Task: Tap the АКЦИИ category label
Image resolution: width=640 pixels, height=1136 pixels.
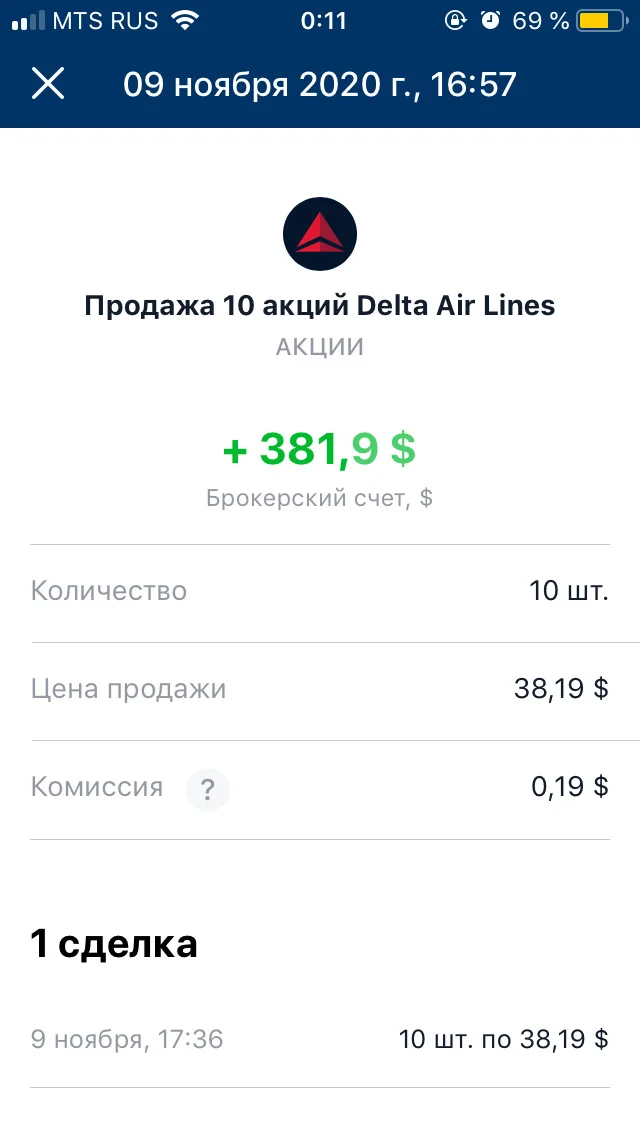Action: pyautogui.click(x=320, y=347)
